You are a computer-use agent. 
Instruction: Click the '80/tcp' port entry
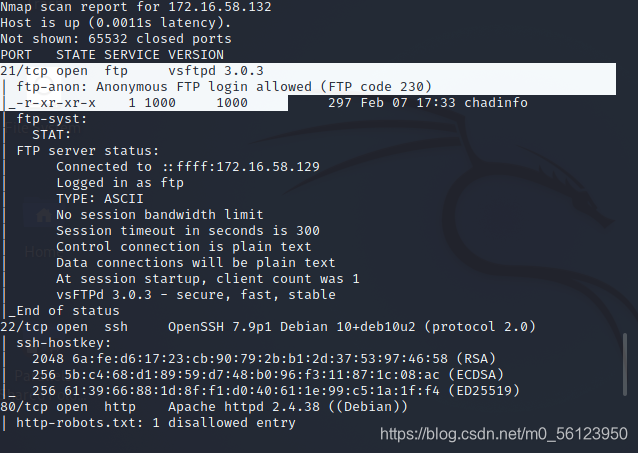(x=24, y=407)
